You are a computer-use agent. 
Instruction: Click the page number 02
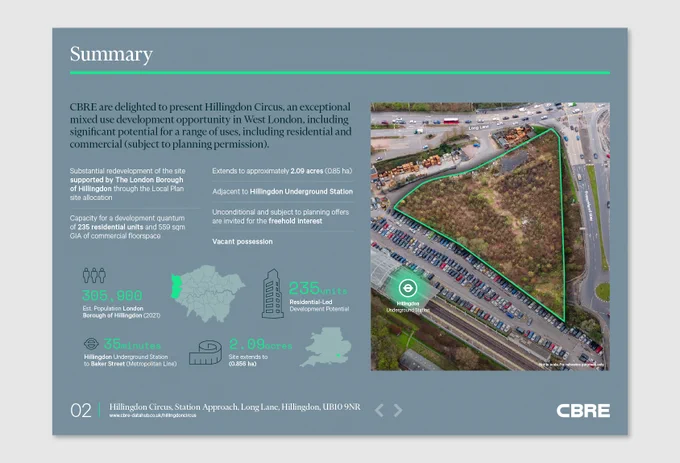[x=81, y=411]
